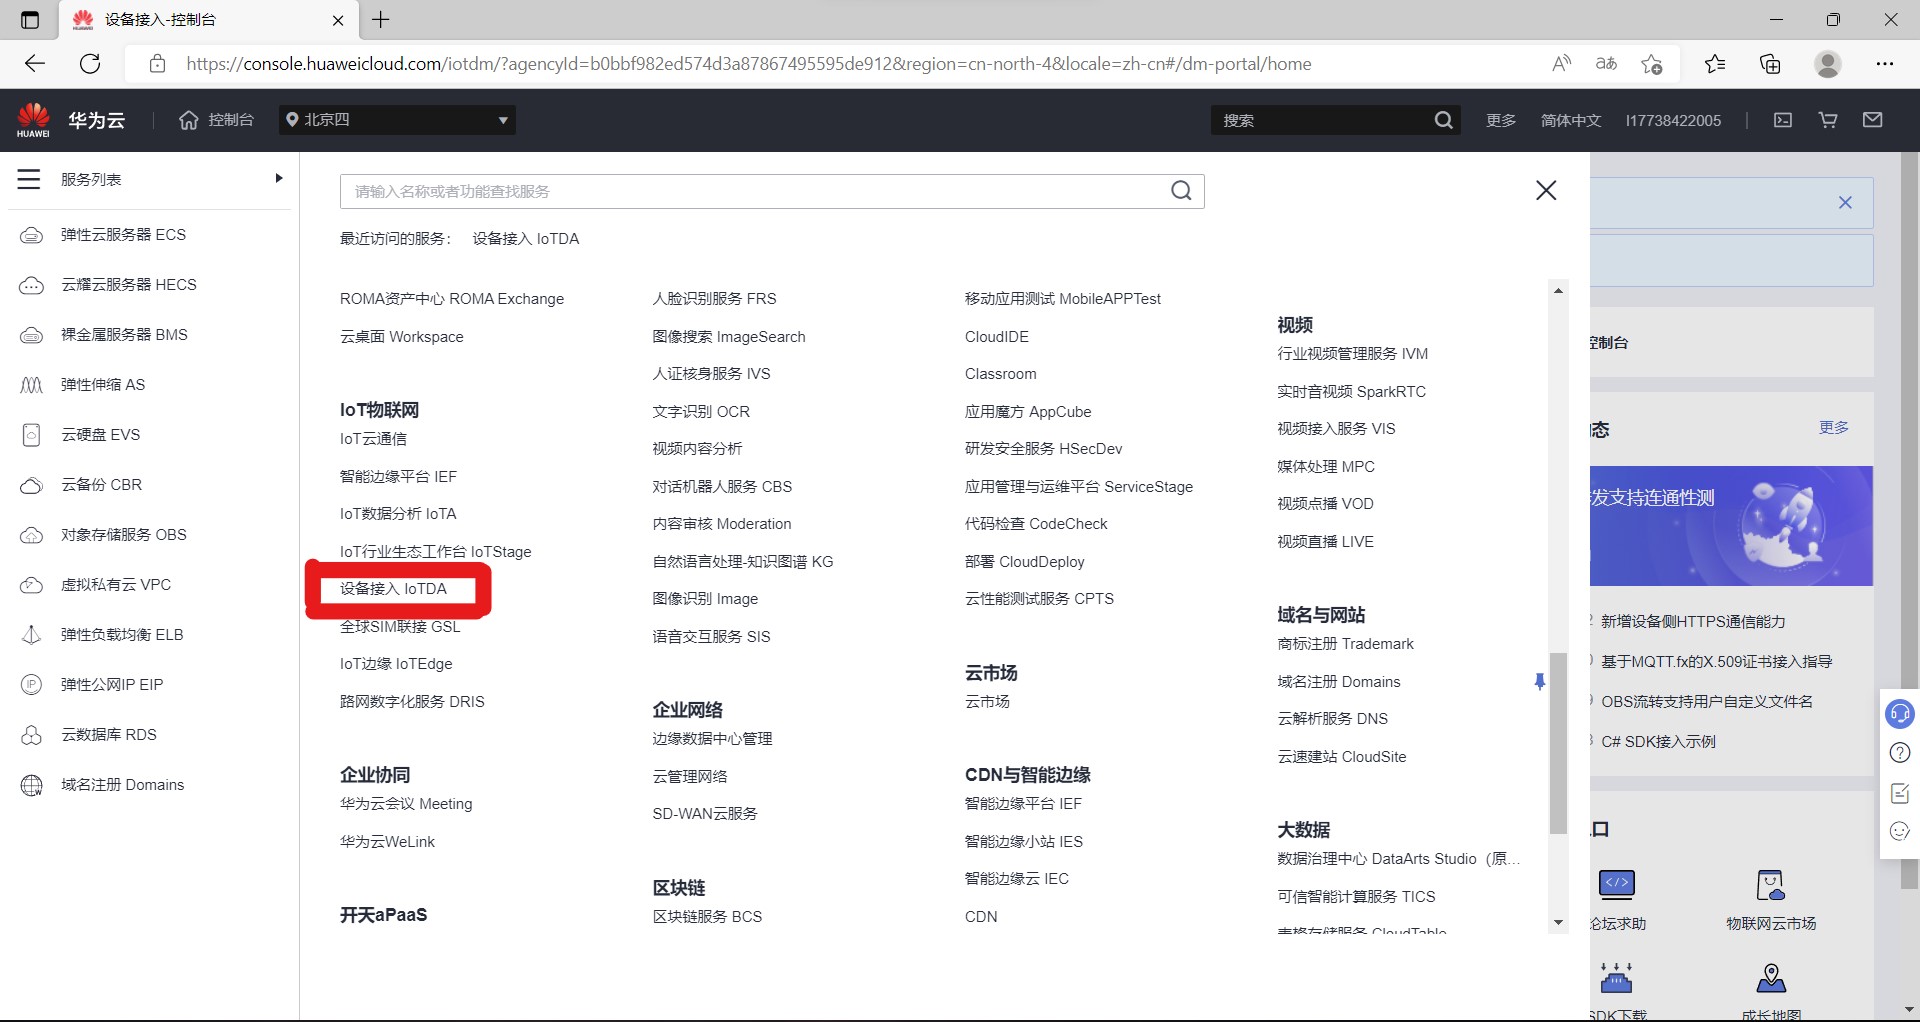Toggle the hamburger menu icon
Screen dimensions: 1920x1022
pyautogui.click(x=29, y=179)
